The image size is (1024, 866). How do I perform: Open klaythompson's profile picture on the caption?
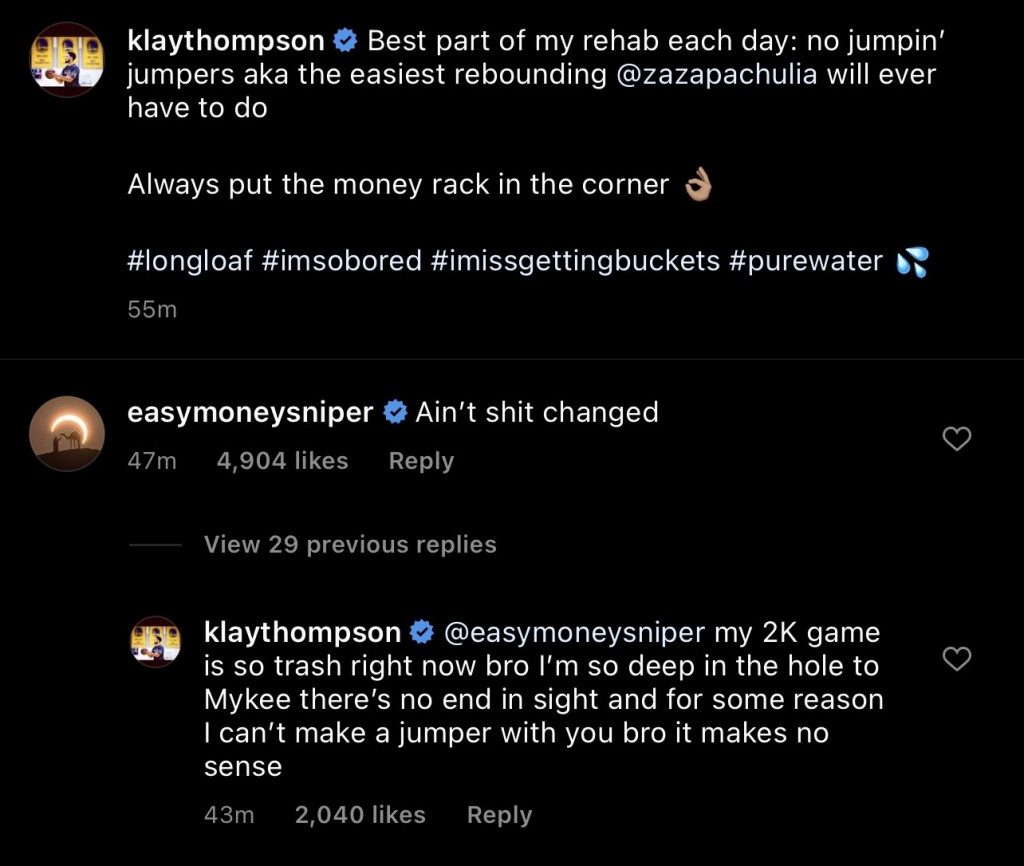coord(67,59)
